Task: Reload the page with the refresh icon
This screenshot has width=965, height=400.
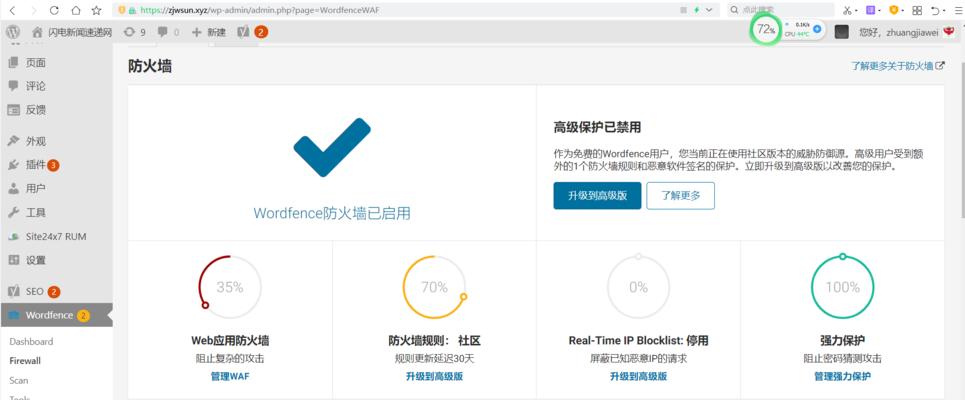Action: 54,10
